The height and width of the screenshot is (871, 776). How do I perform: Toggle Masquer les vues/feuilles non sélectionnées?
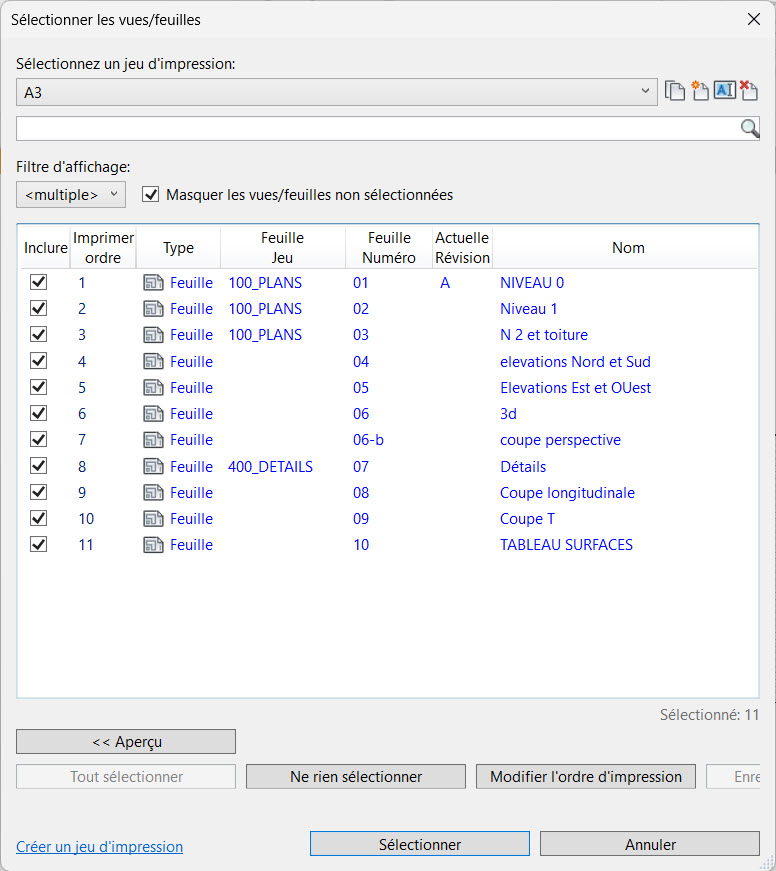(151, 195)
